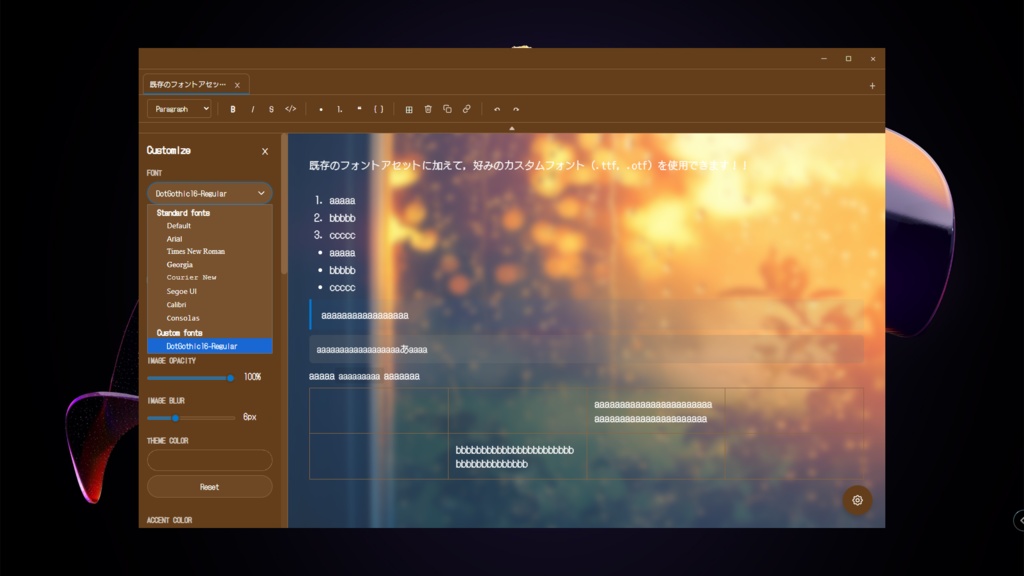Click the paragraph 'aaaaa aaaaaaaa aaaaaaa'

(x=364, y=376)
